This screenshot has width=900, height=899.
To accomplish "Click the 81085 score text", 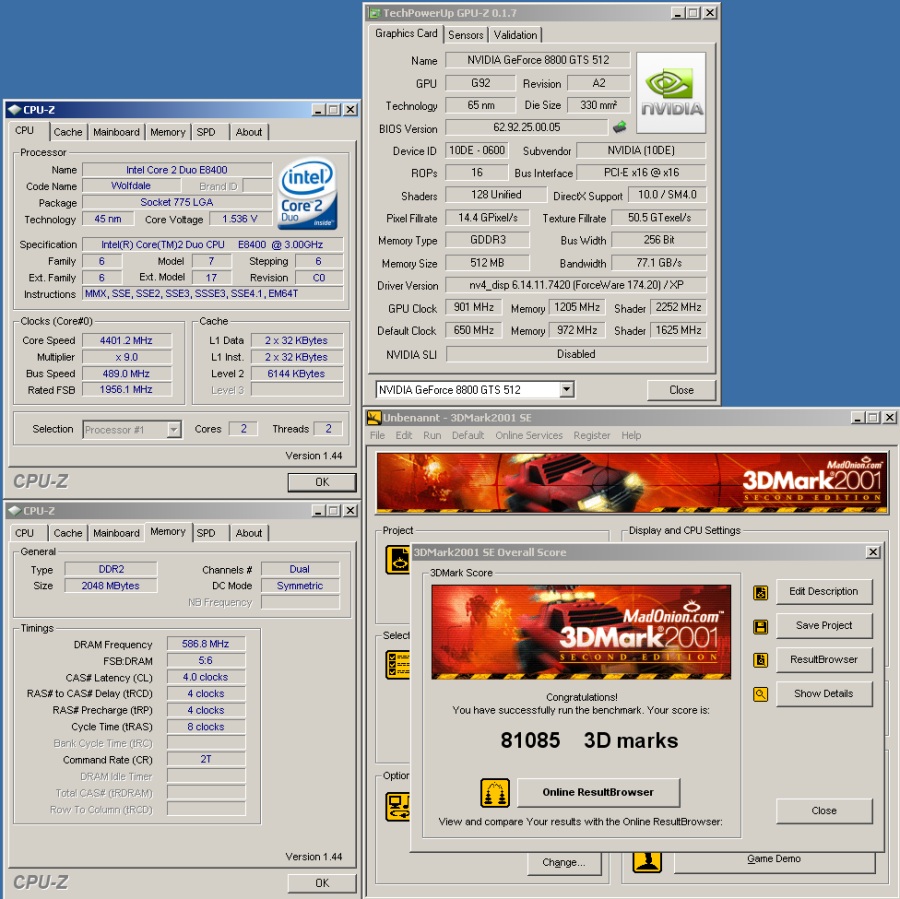I will click(530, 740).
